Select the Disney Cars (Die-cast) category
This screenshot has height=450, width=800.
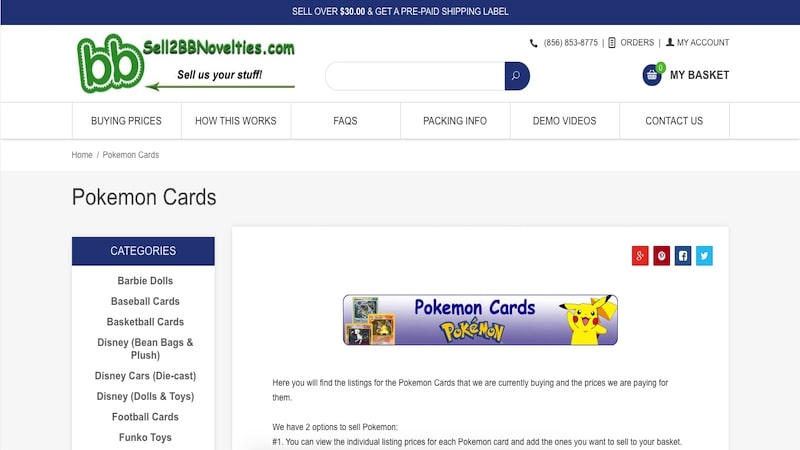tap(145, 376)
